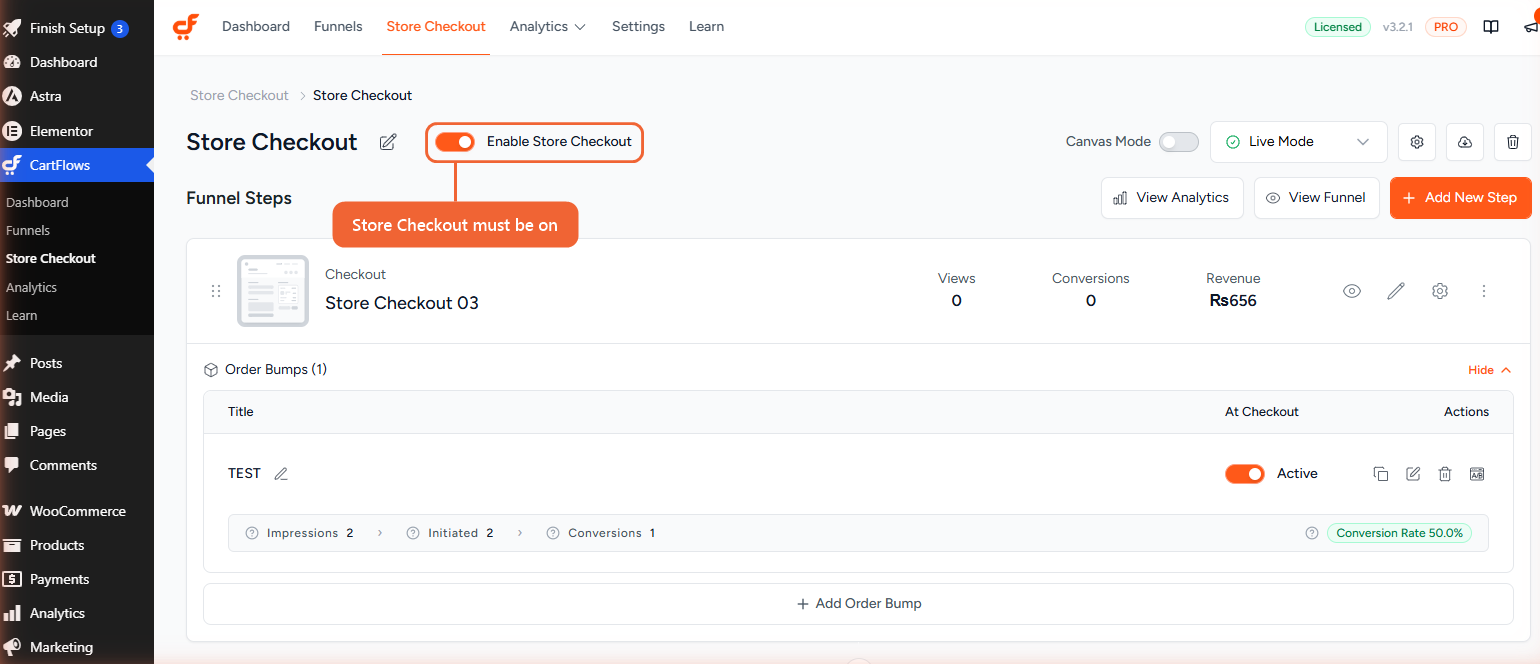Screen dimensions: 1540x664
Task: Click Store Checkout 03 step title
Action: pos(402,303)
